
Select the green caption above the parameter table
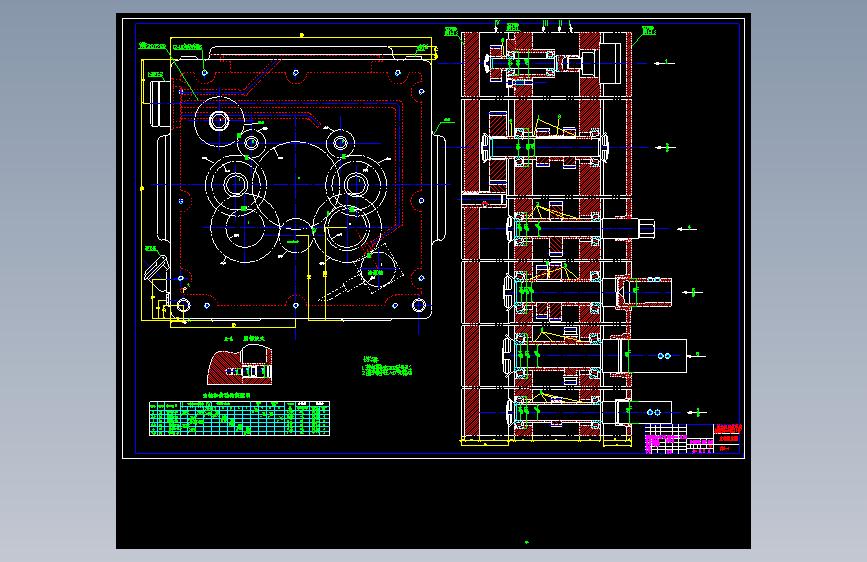click(x=227, y=396)
